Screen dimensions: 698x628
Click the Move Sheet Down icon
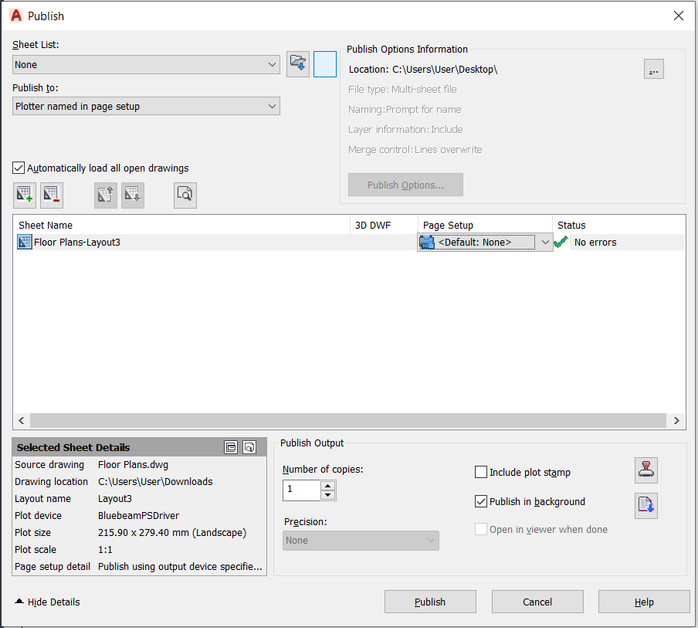(133, 195)
